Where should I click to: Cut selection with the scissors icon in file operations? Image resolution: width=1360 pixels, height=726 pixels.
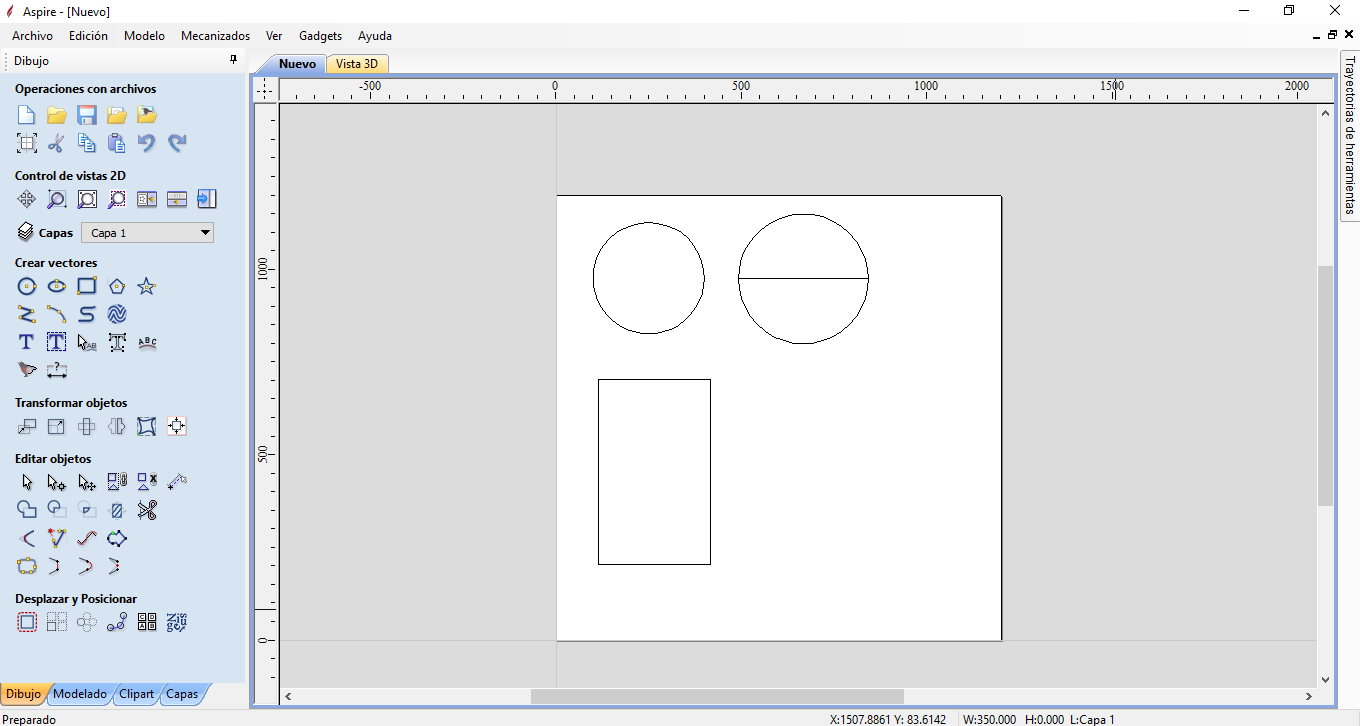pyautogui.click(x=57, y=143)
